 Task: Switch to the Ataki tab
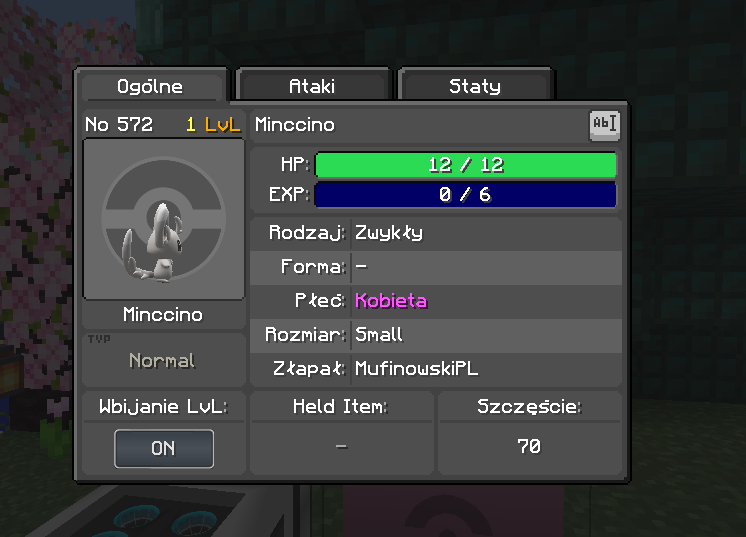point(312,86)
